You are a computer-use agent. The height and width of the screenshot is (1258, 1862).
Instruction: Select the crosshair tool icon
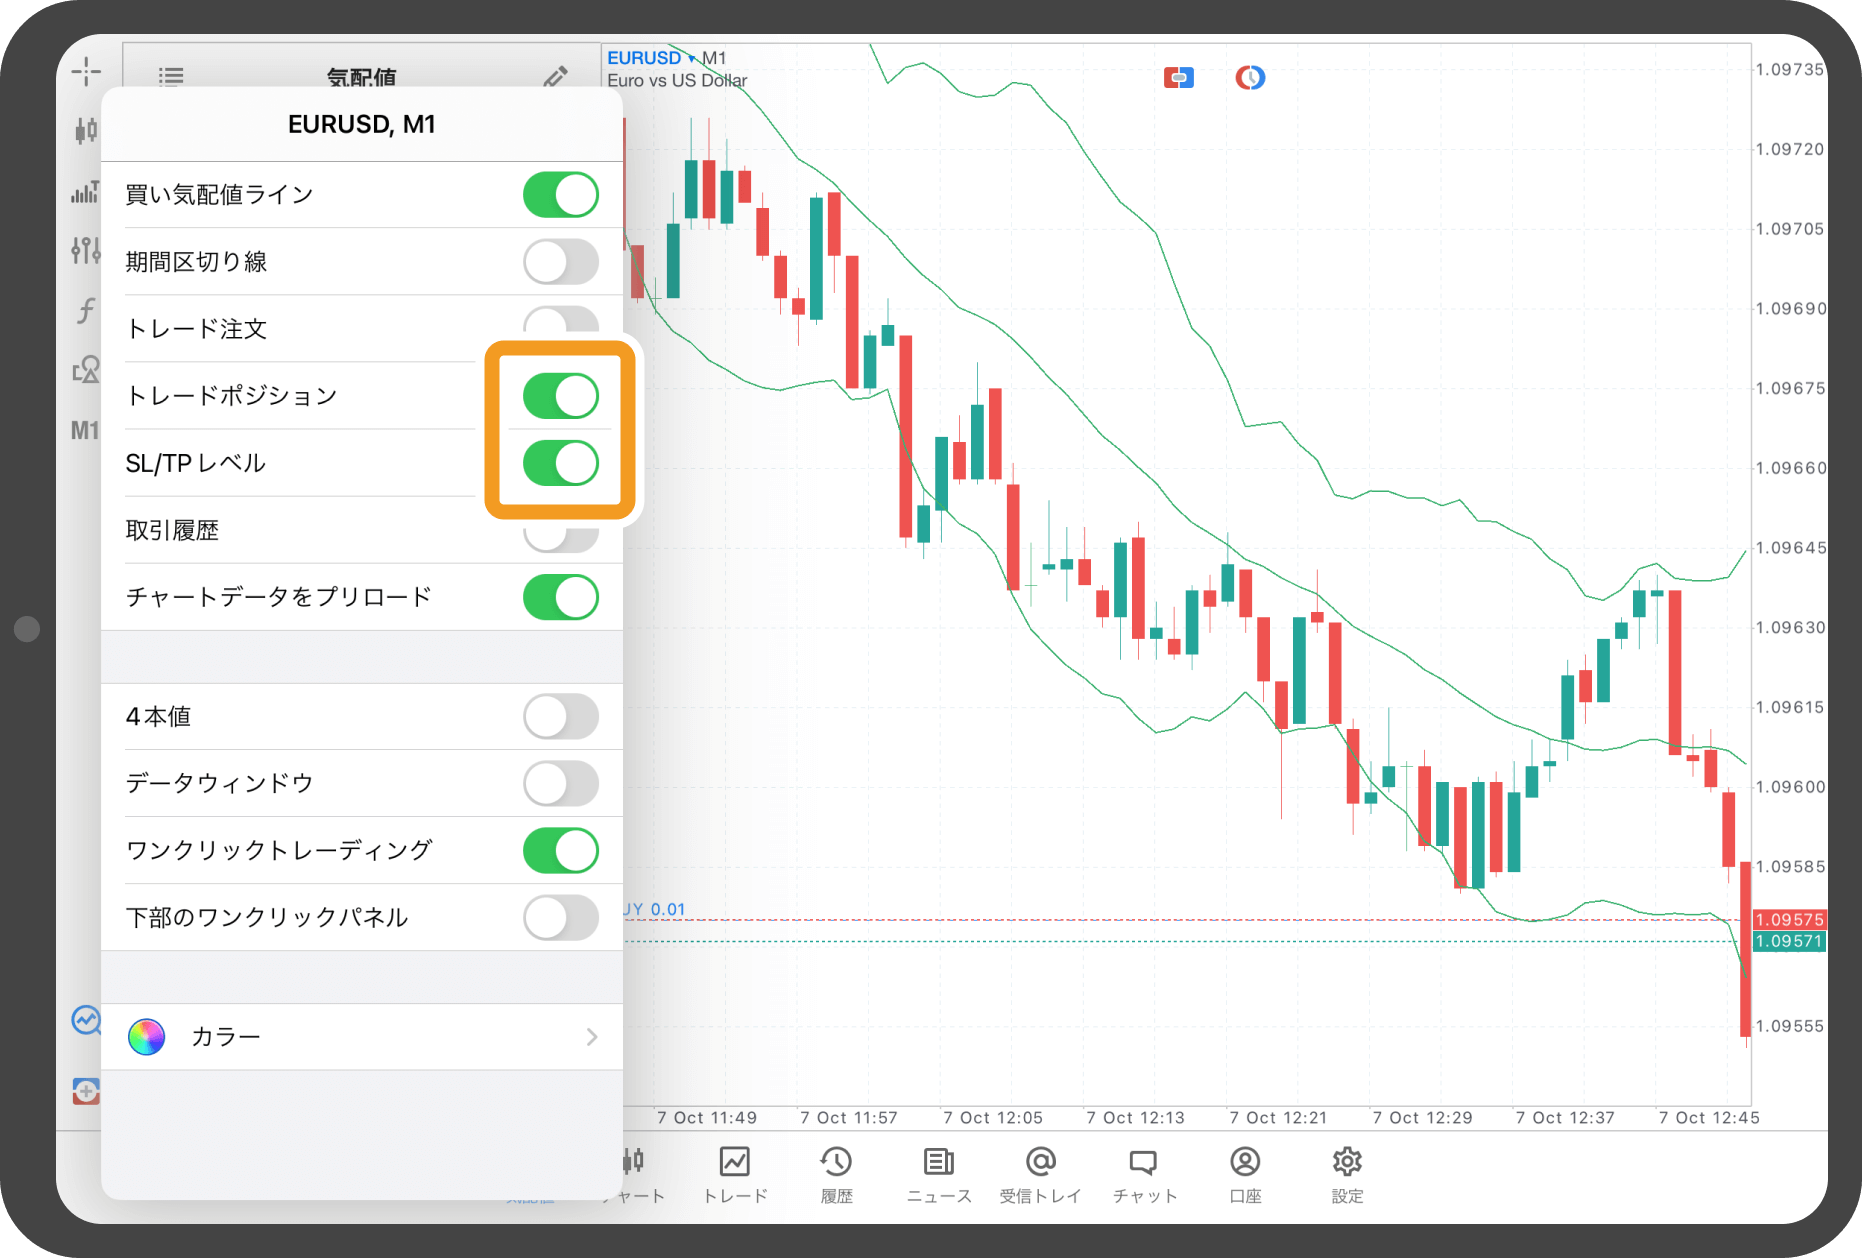pyautogui.click(x=86, y=71)
